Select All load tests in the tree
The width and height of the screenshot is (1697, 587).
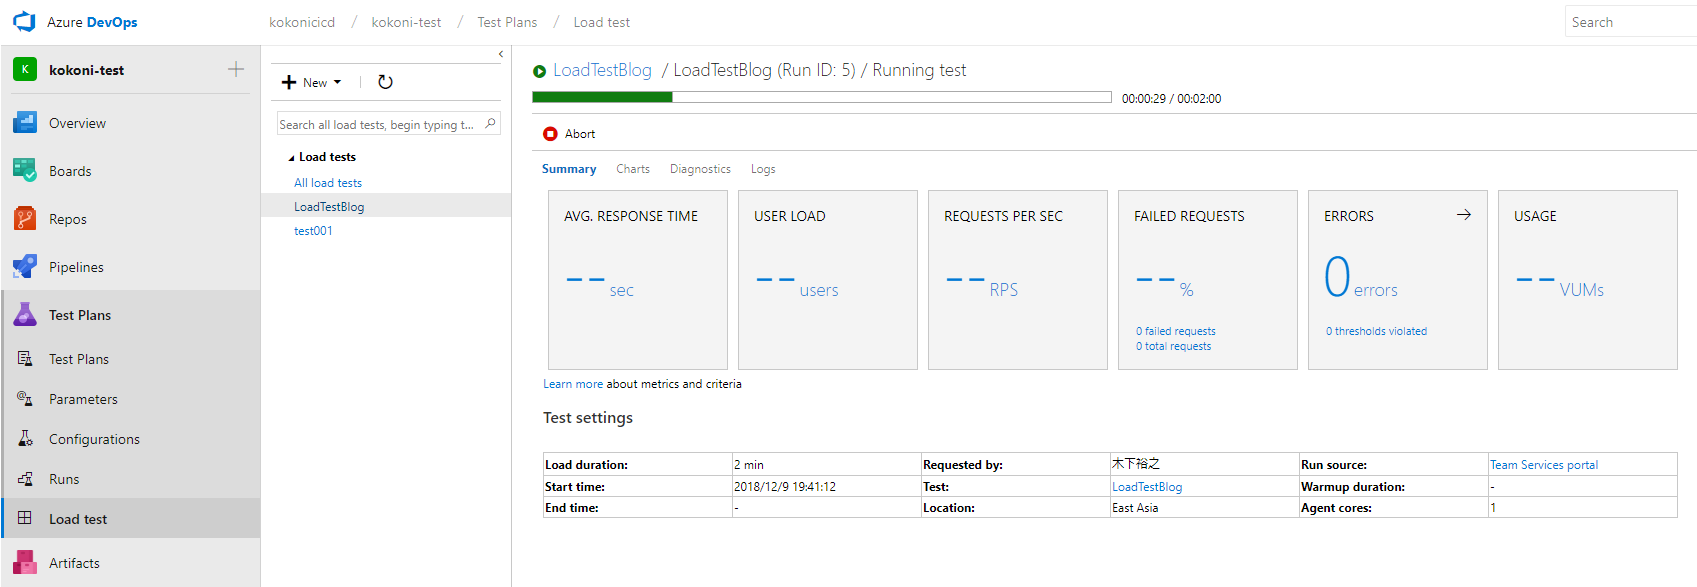pos(328,183)
